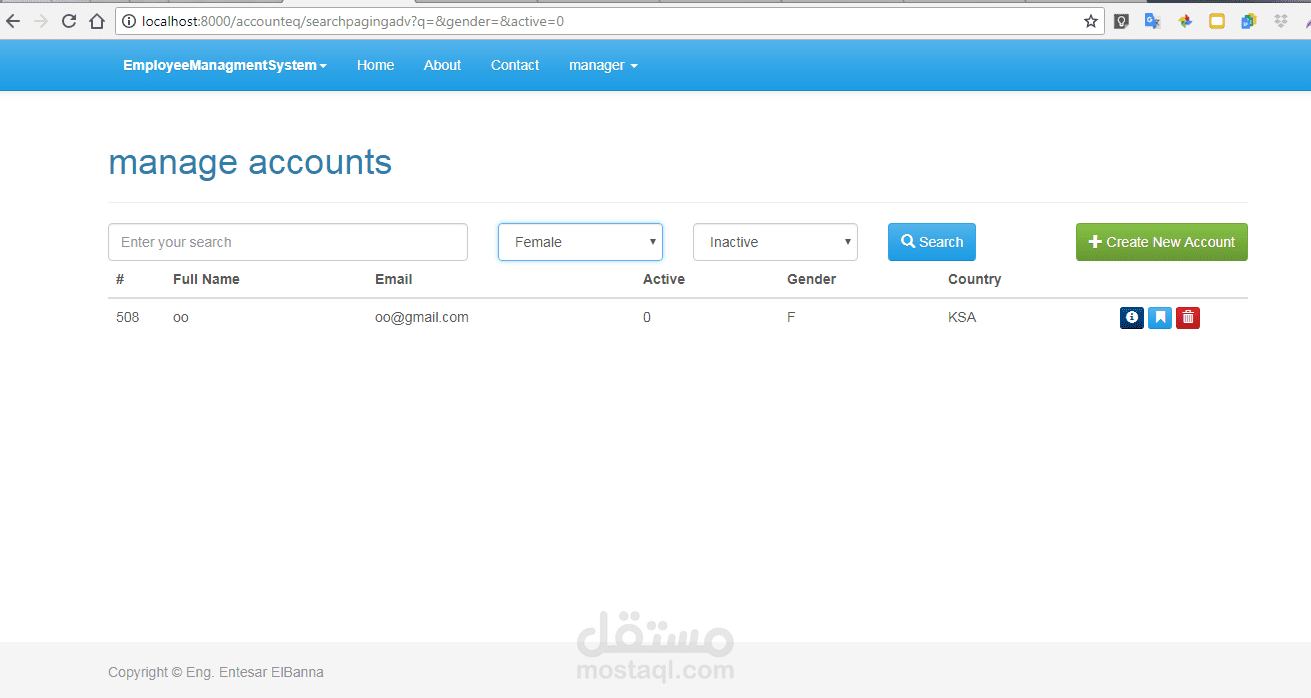Click the site info icon in address bar
The height and width of the screenshot is (698, 1311).
(x=130, y=21)
